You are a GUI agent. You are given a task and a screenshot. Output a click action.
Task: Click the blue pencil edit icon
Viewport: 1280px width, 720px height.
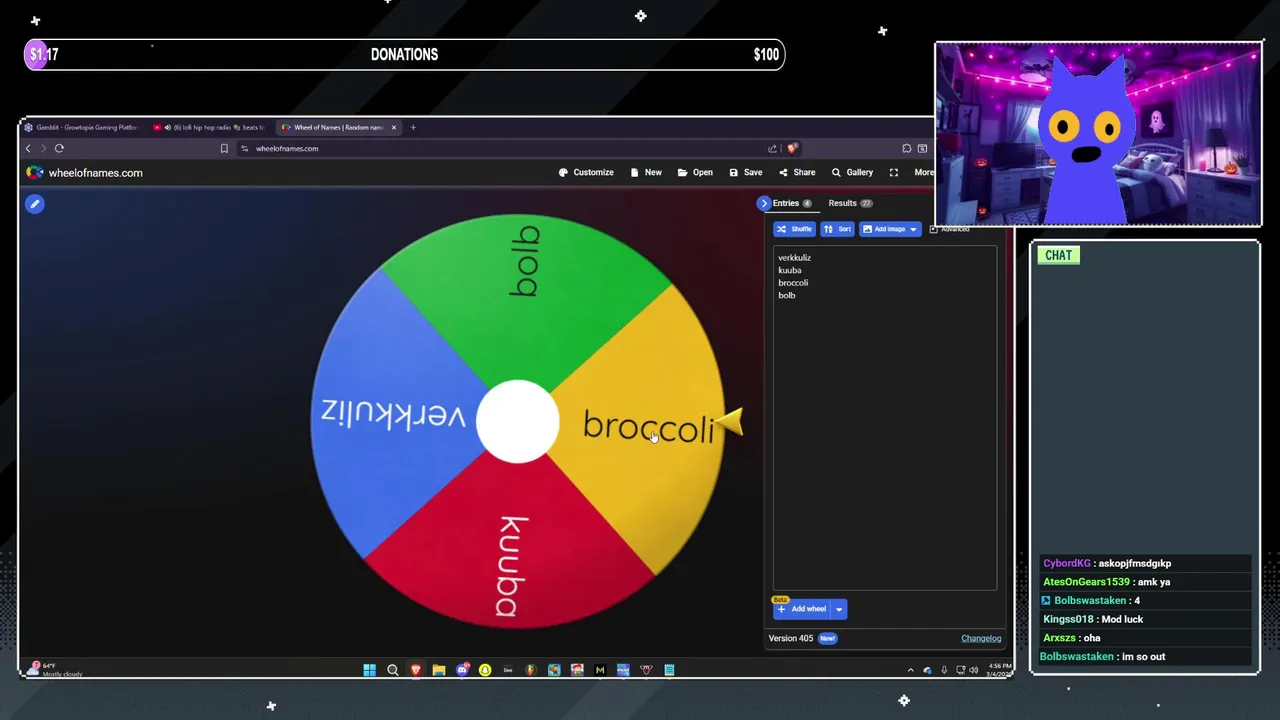pyautogui.click(x=35, y=204)
